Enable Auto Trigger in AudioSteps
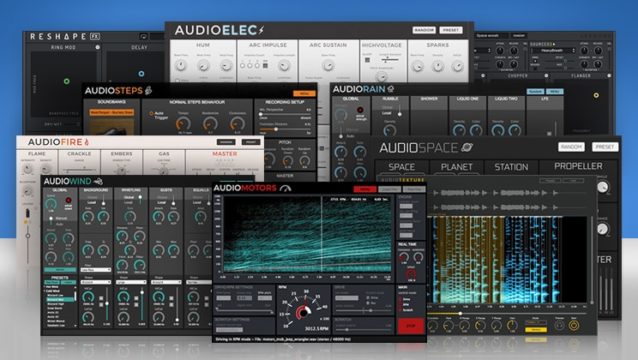This screenshot has height=360, width=638. pos(151,113)
